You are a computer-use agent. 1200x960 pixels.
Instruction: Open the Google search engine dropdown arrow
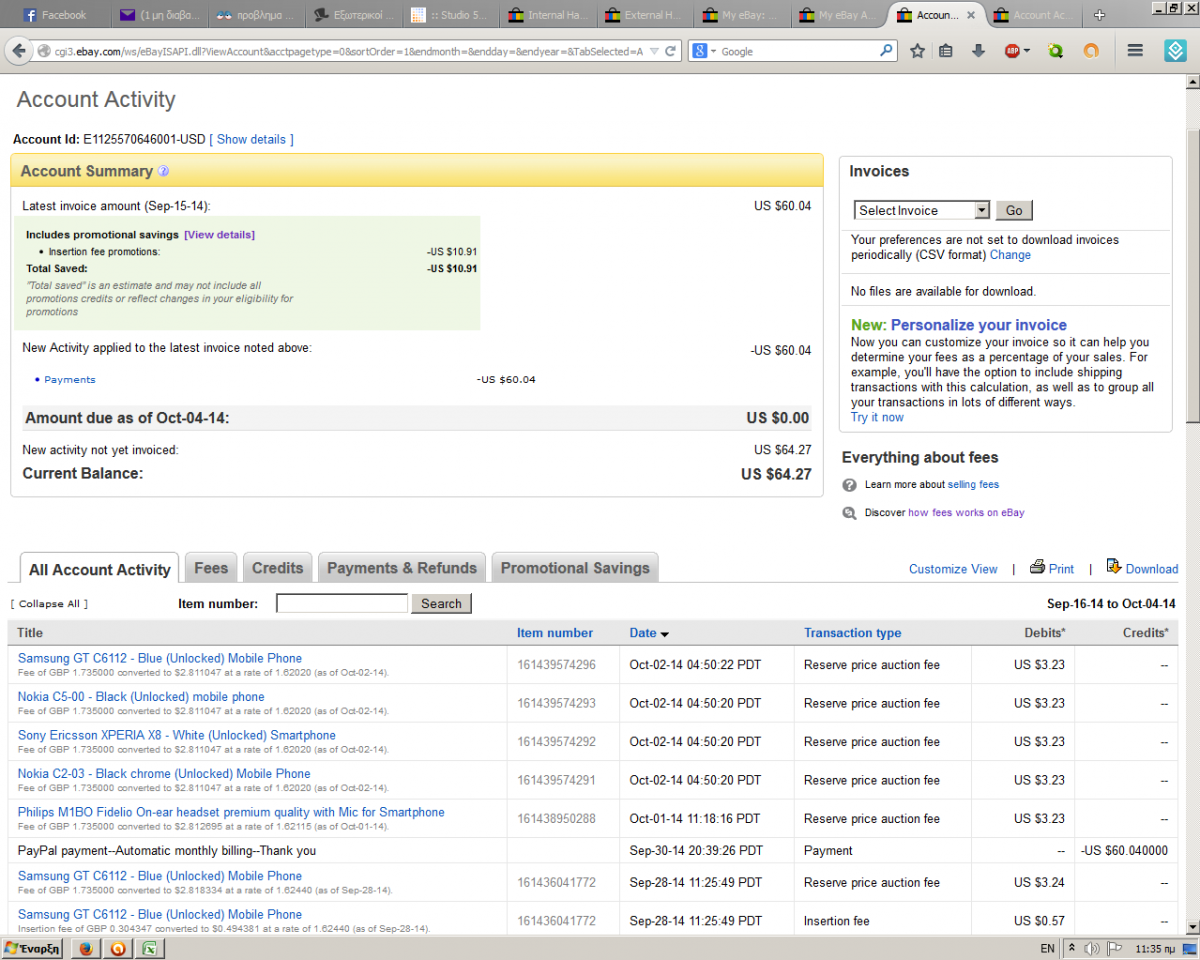(713, 51)
